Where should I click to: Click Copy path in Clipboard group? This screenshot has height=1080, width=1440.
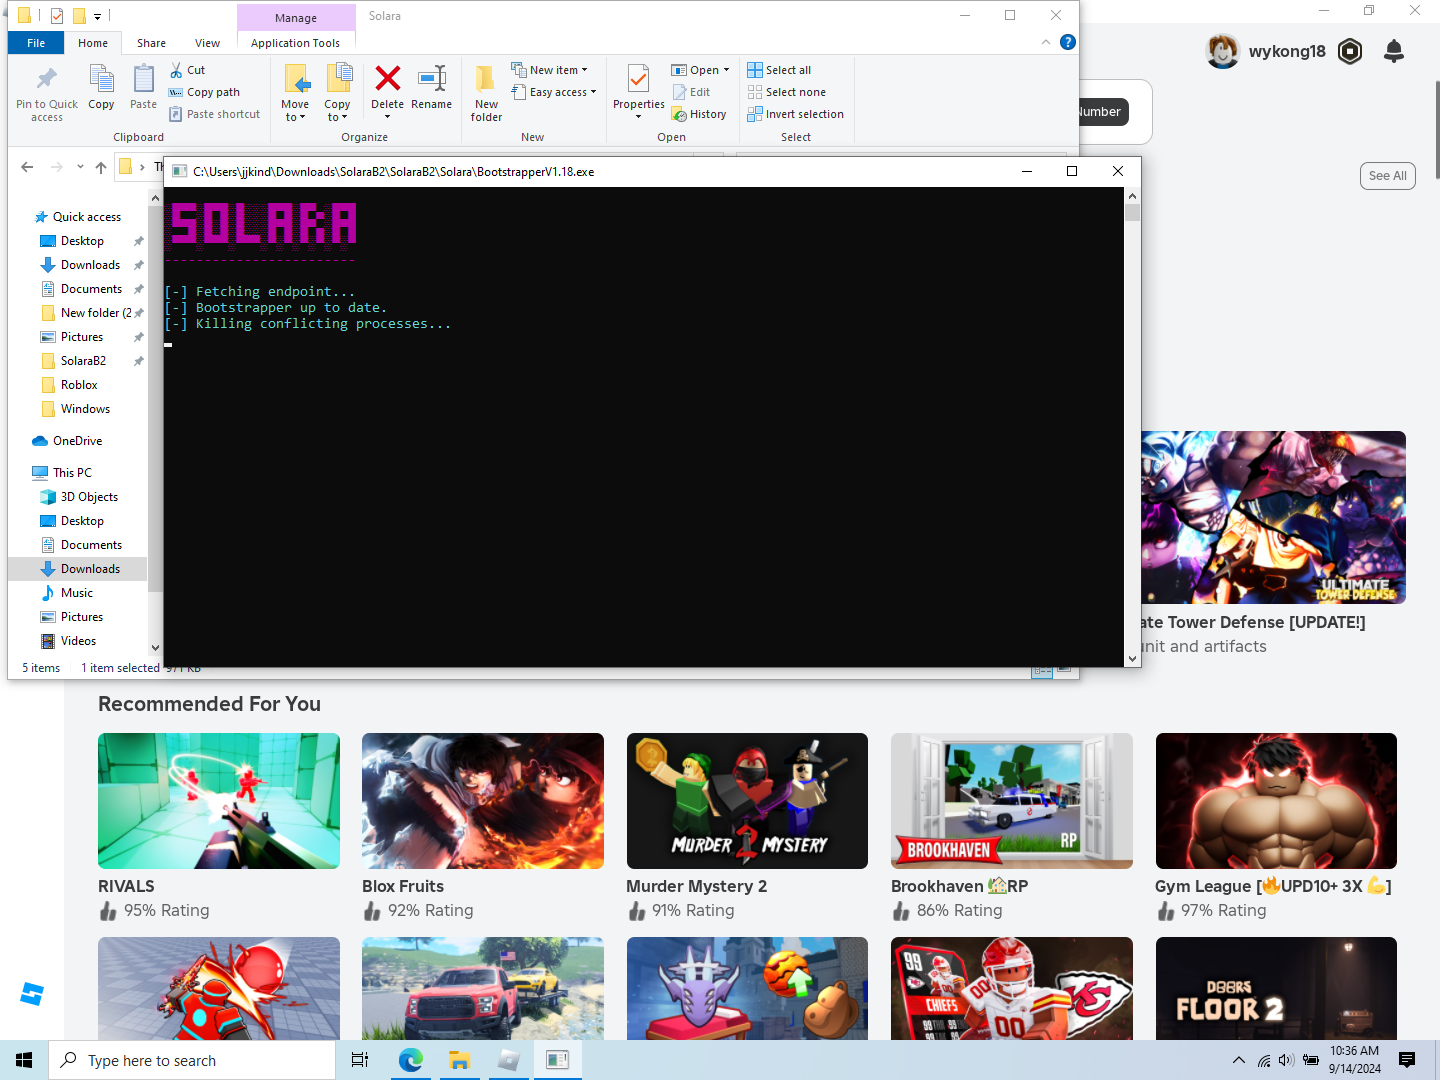tap(204, 92)
